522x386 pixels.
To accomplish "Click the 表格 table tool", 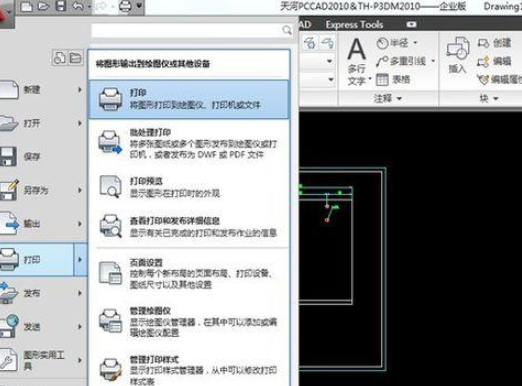I will coord(393,80).
